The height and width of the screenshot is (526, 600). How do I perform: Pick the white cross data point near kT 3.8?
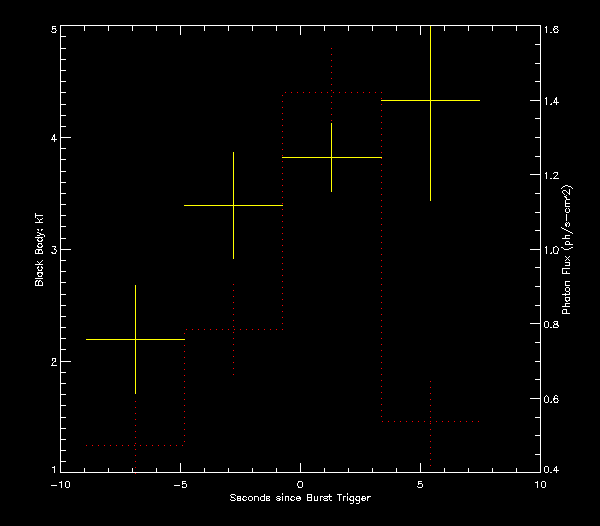pos(331,158)
